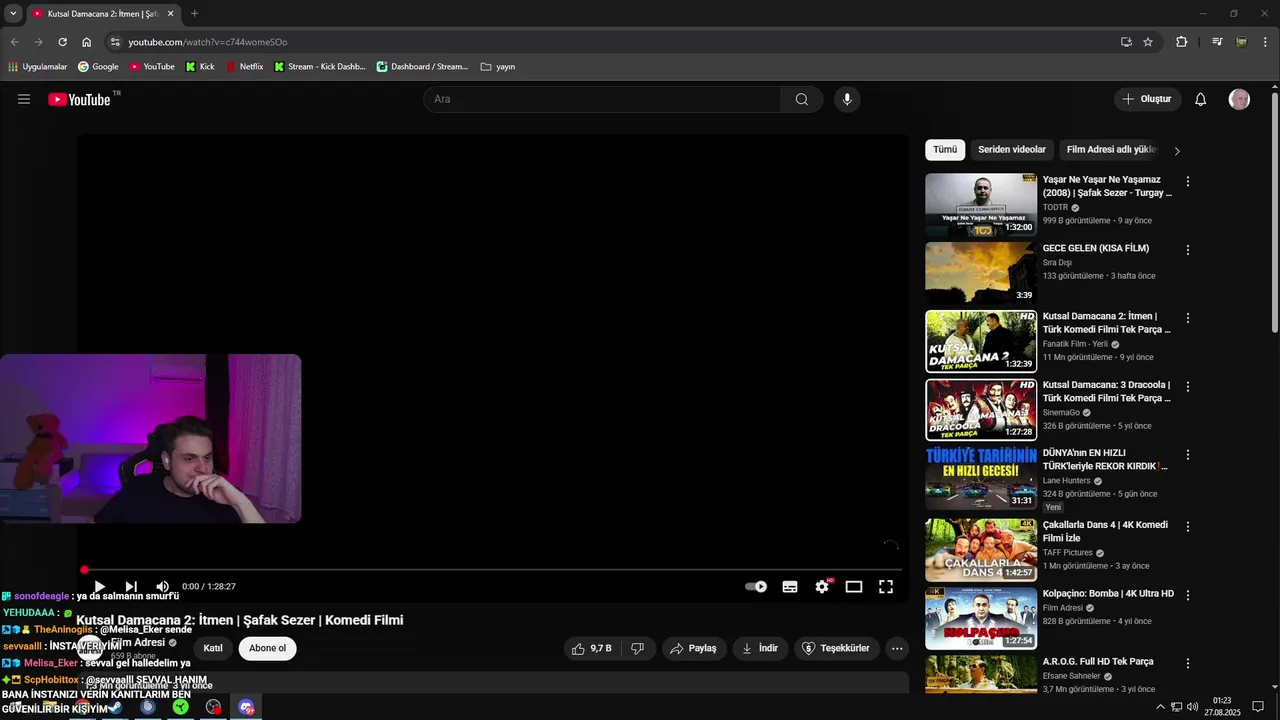Click the video progress bar scrubber
This screenshot has width=1280, height=720.
tap(85, 570)
